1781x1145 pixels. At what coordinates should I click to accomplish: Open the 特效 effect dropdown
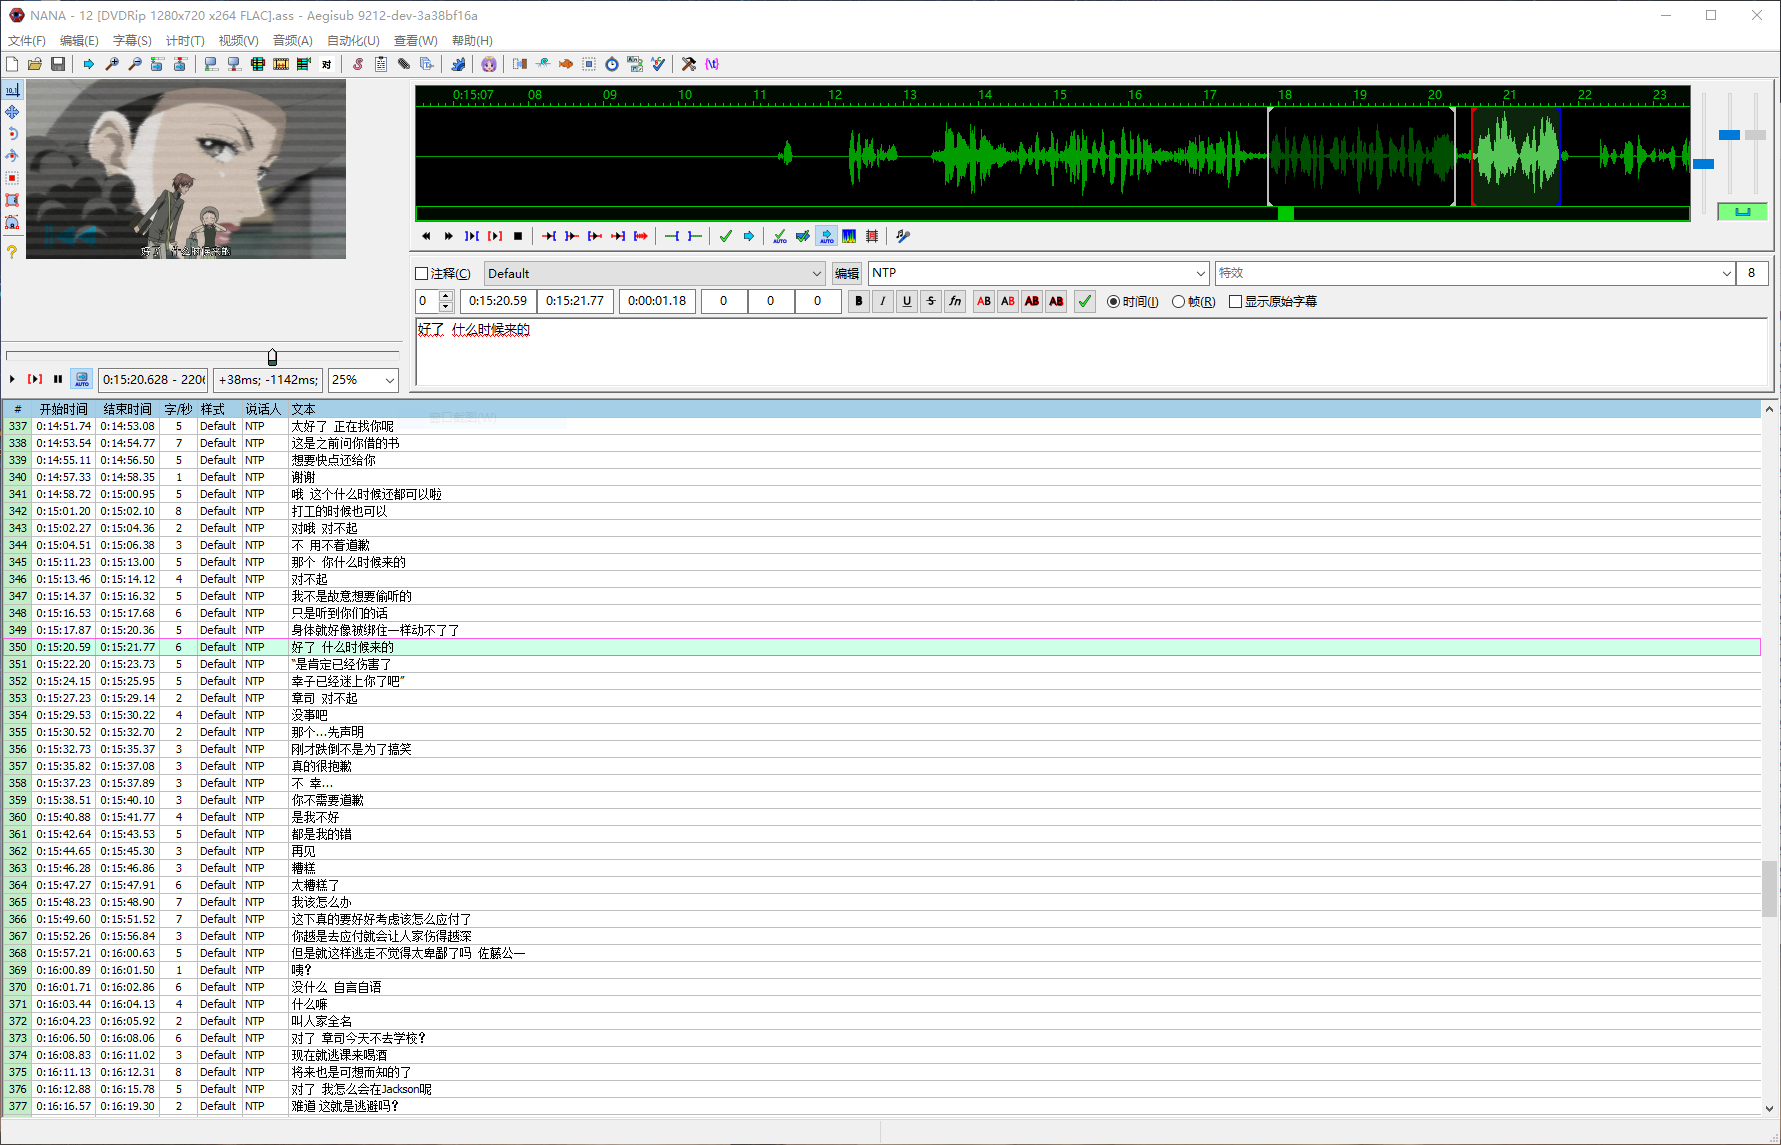(x=1475, y=273)
